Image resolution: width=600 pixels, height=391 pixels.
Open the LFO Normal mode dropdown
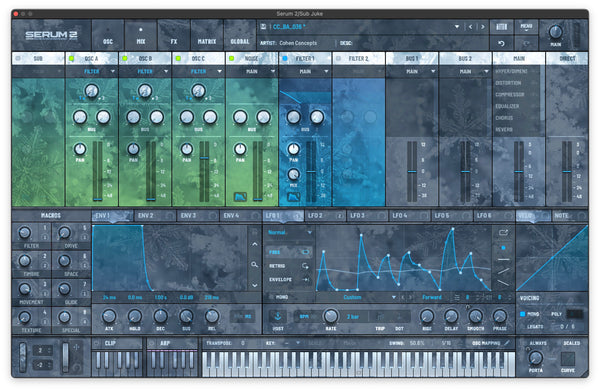click(289, 233)
